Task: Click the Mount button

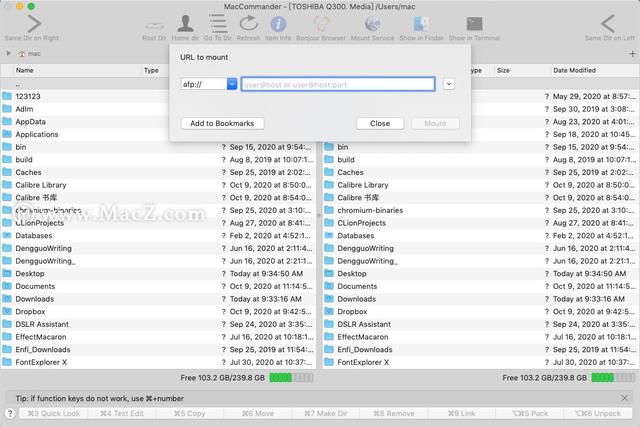Action: coord(435,123)
